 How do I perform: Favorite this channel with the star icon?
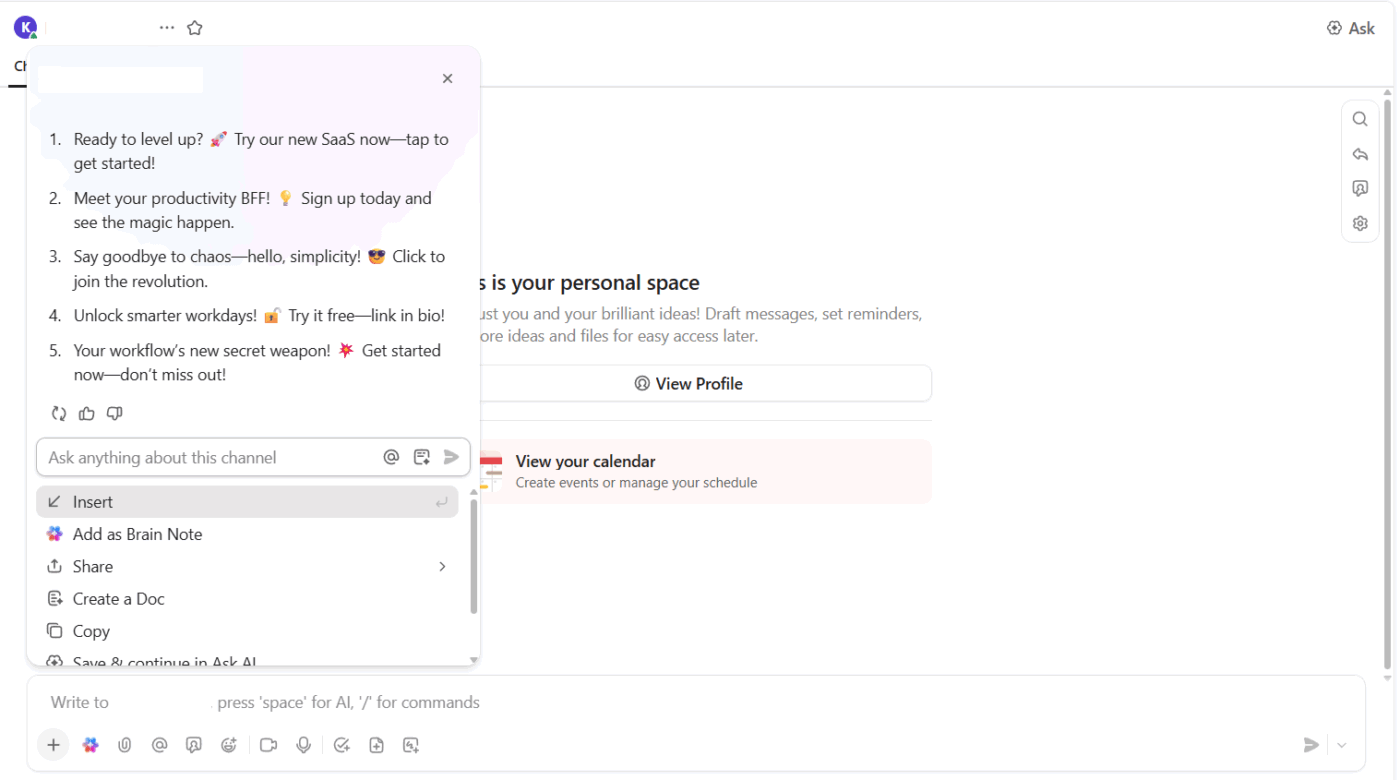195,28
